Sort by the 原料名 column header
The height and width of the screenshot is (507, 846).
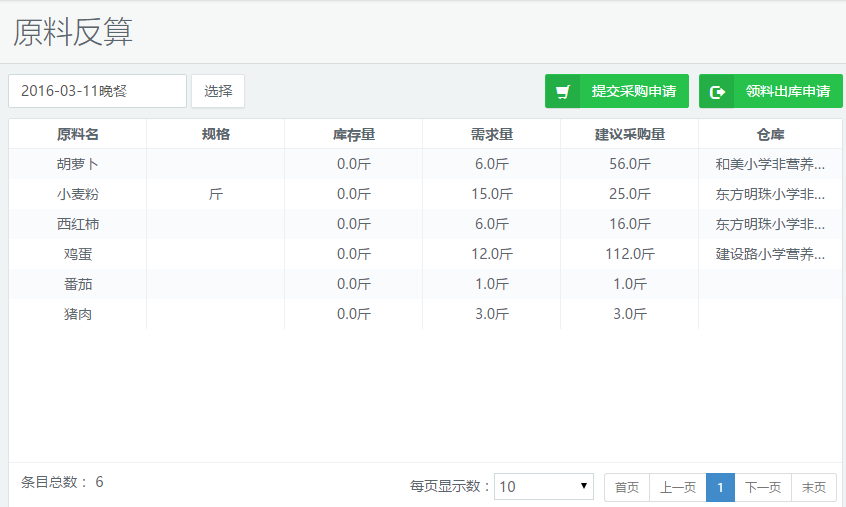(77, 134)
